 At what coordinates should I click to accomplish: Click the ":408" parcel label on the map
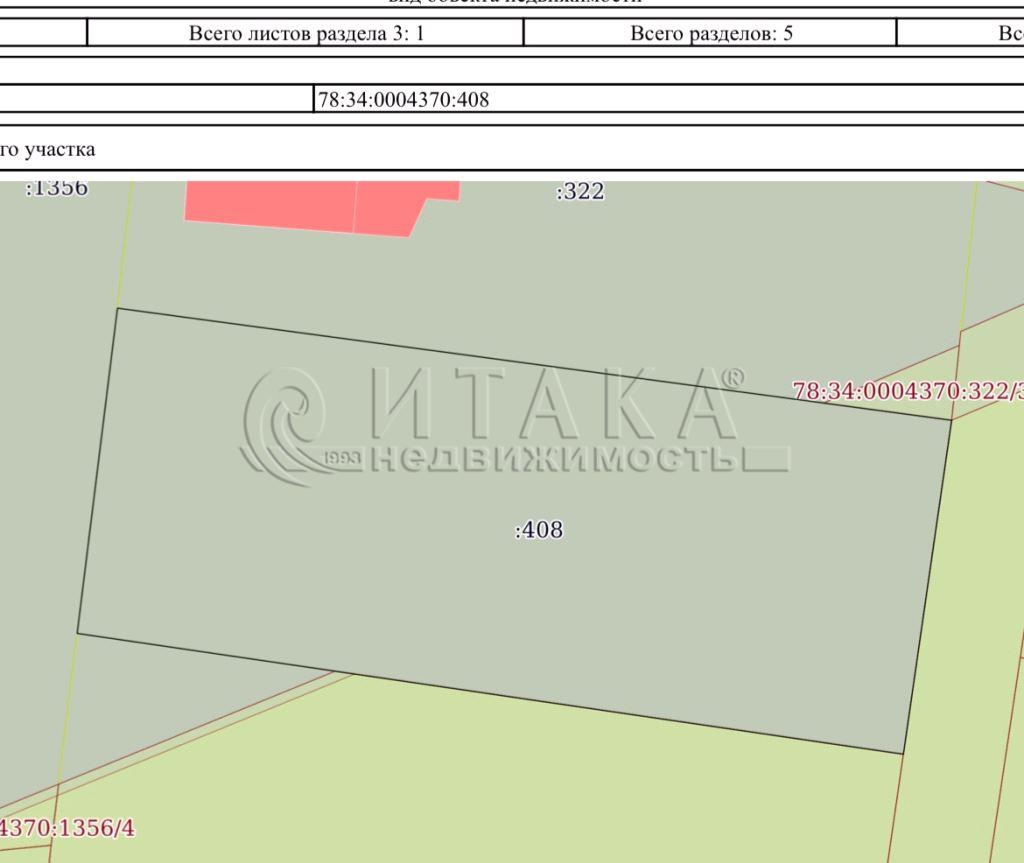(539, 529)
